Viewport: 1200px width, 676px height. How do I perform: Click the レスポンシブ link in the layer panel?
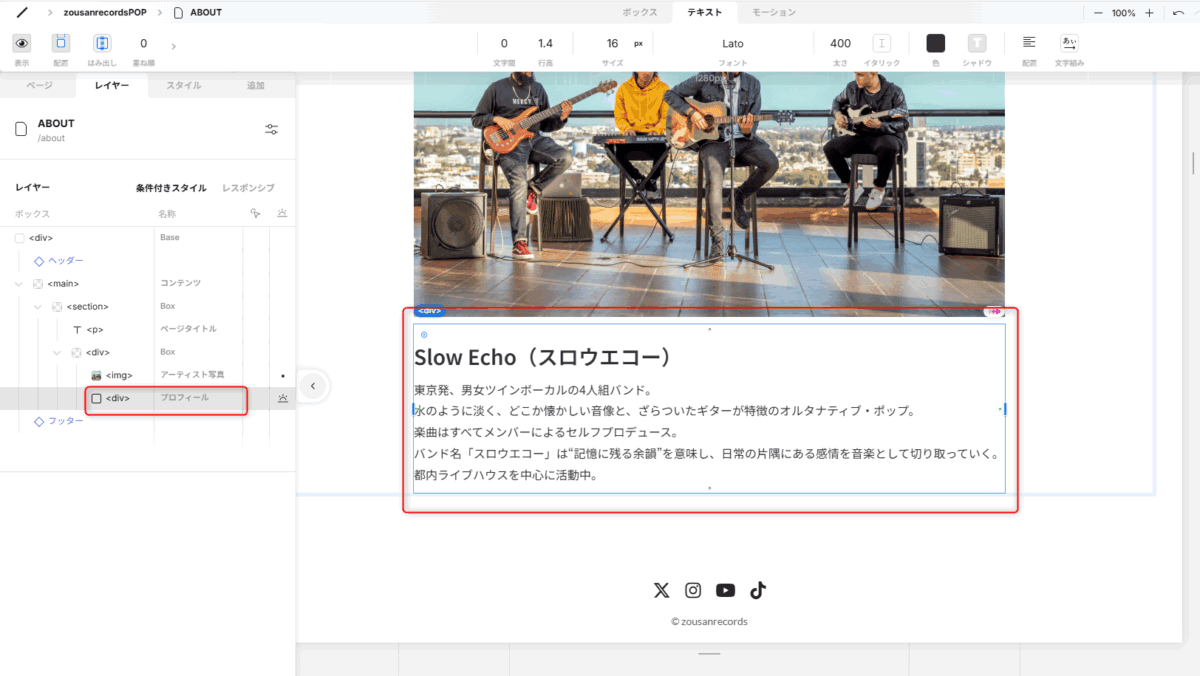[248, 188]
